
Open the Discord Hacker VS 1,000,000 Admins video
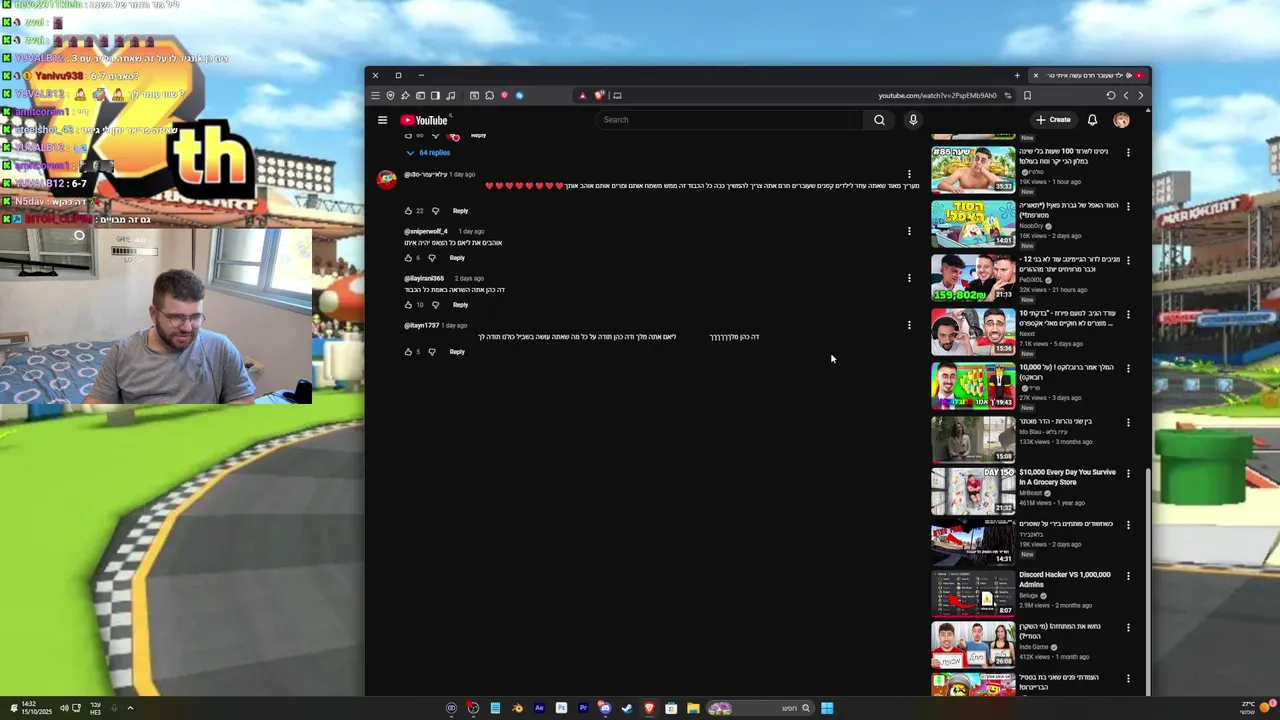[973, 593]
